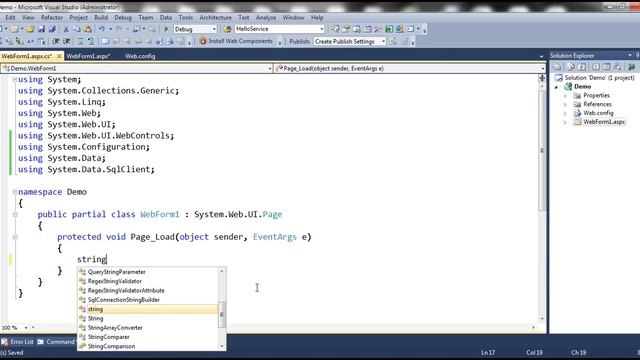Choose QueryStringParameter in IntelliSense list

coord(148,272)
